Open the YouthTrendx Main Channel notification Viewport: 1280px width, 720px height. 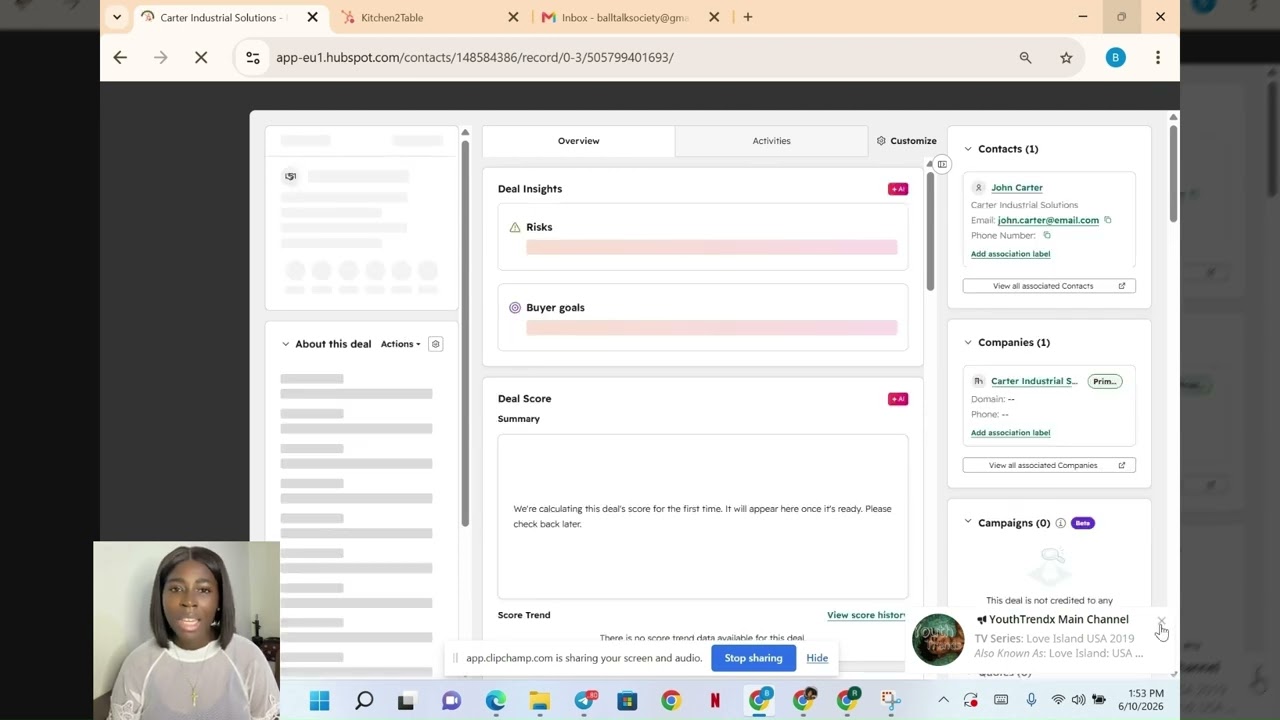point(1040,638)
